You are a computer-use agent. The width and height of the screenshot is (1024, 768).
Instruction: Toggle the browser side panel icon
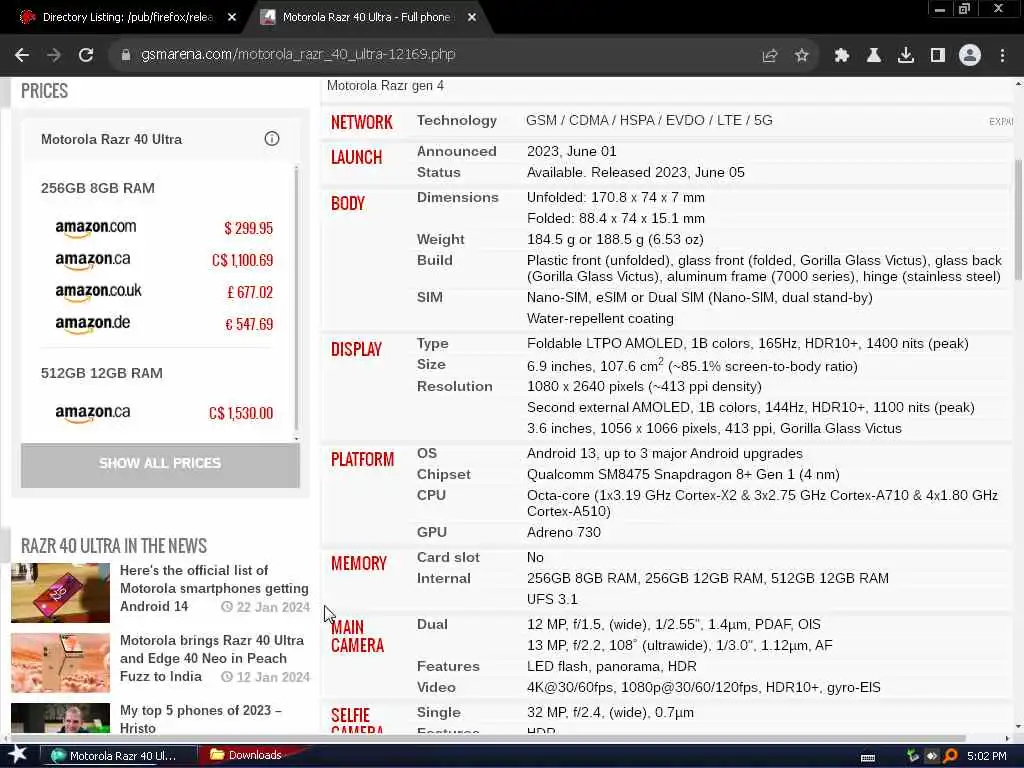[937, 56]
